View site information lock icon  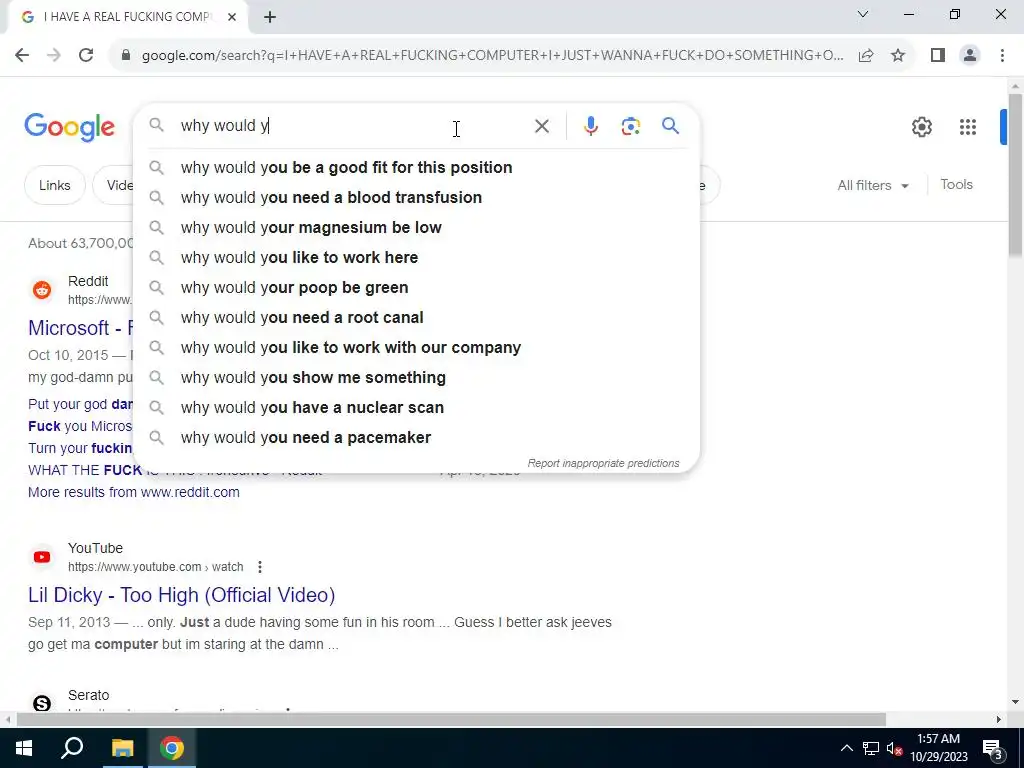click(126, 56)
